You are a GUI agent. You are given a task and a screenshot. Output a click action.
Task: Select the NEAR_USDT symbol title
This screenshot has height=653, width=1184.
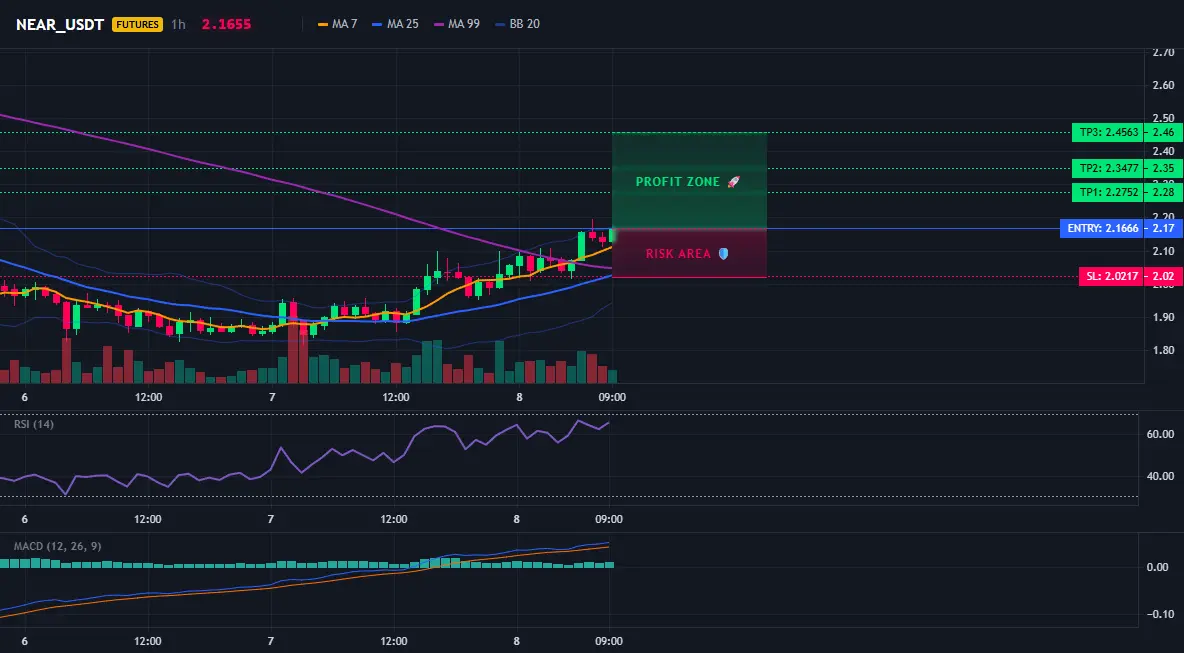pyautogui.click(x=60, y=24)
